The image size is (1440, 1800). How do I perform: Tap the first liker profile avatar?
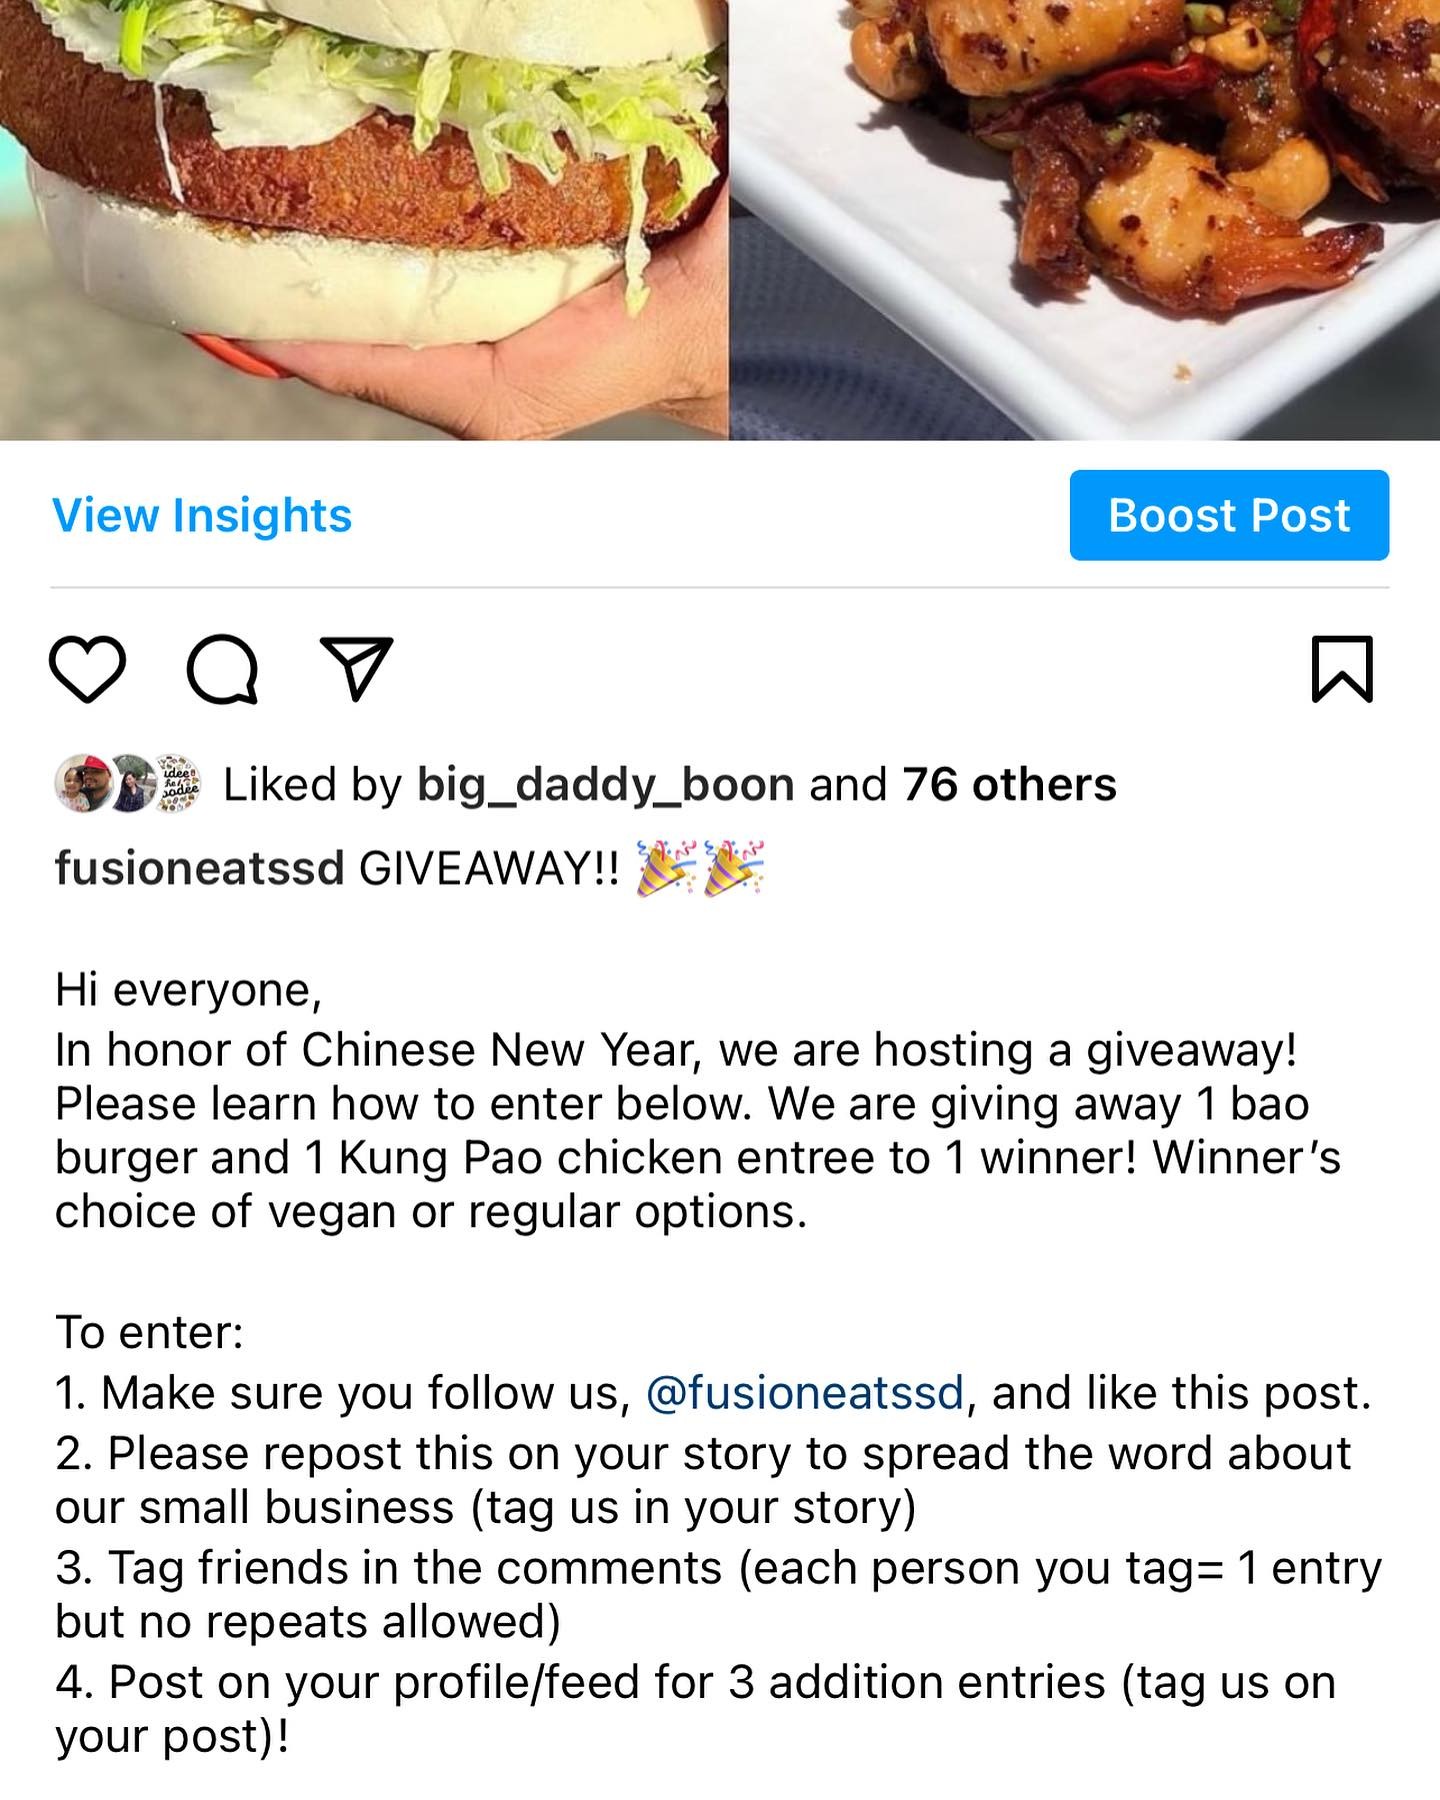[83, 784]
